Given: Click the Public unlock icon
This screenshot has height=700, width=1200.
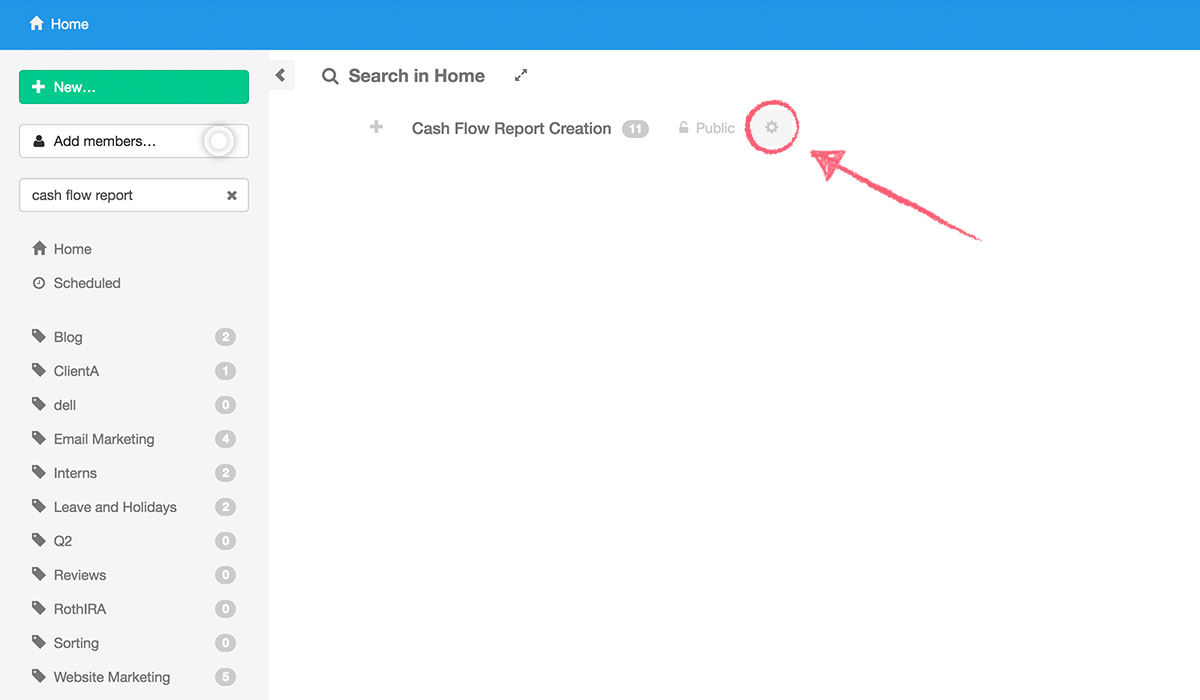Looking at the screenshot, I should [684, 128].
